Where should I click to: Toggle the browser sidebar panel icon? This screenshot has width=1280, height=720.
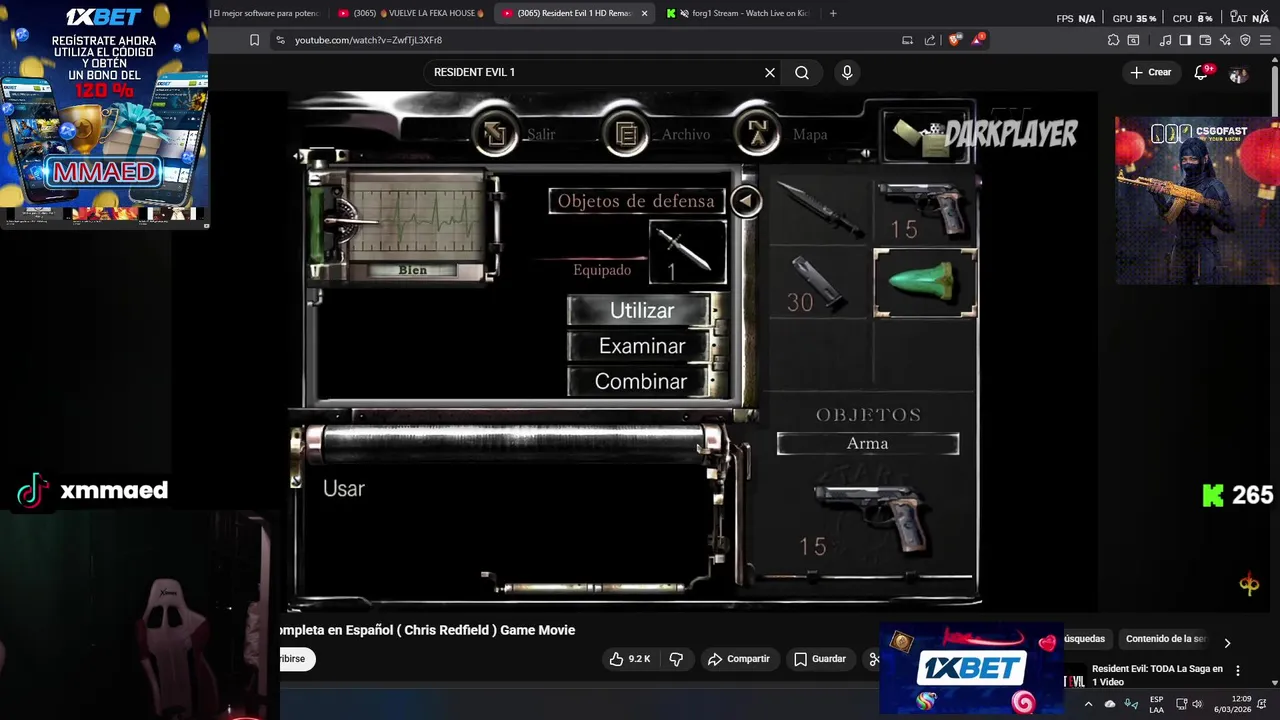point(1185,40)
